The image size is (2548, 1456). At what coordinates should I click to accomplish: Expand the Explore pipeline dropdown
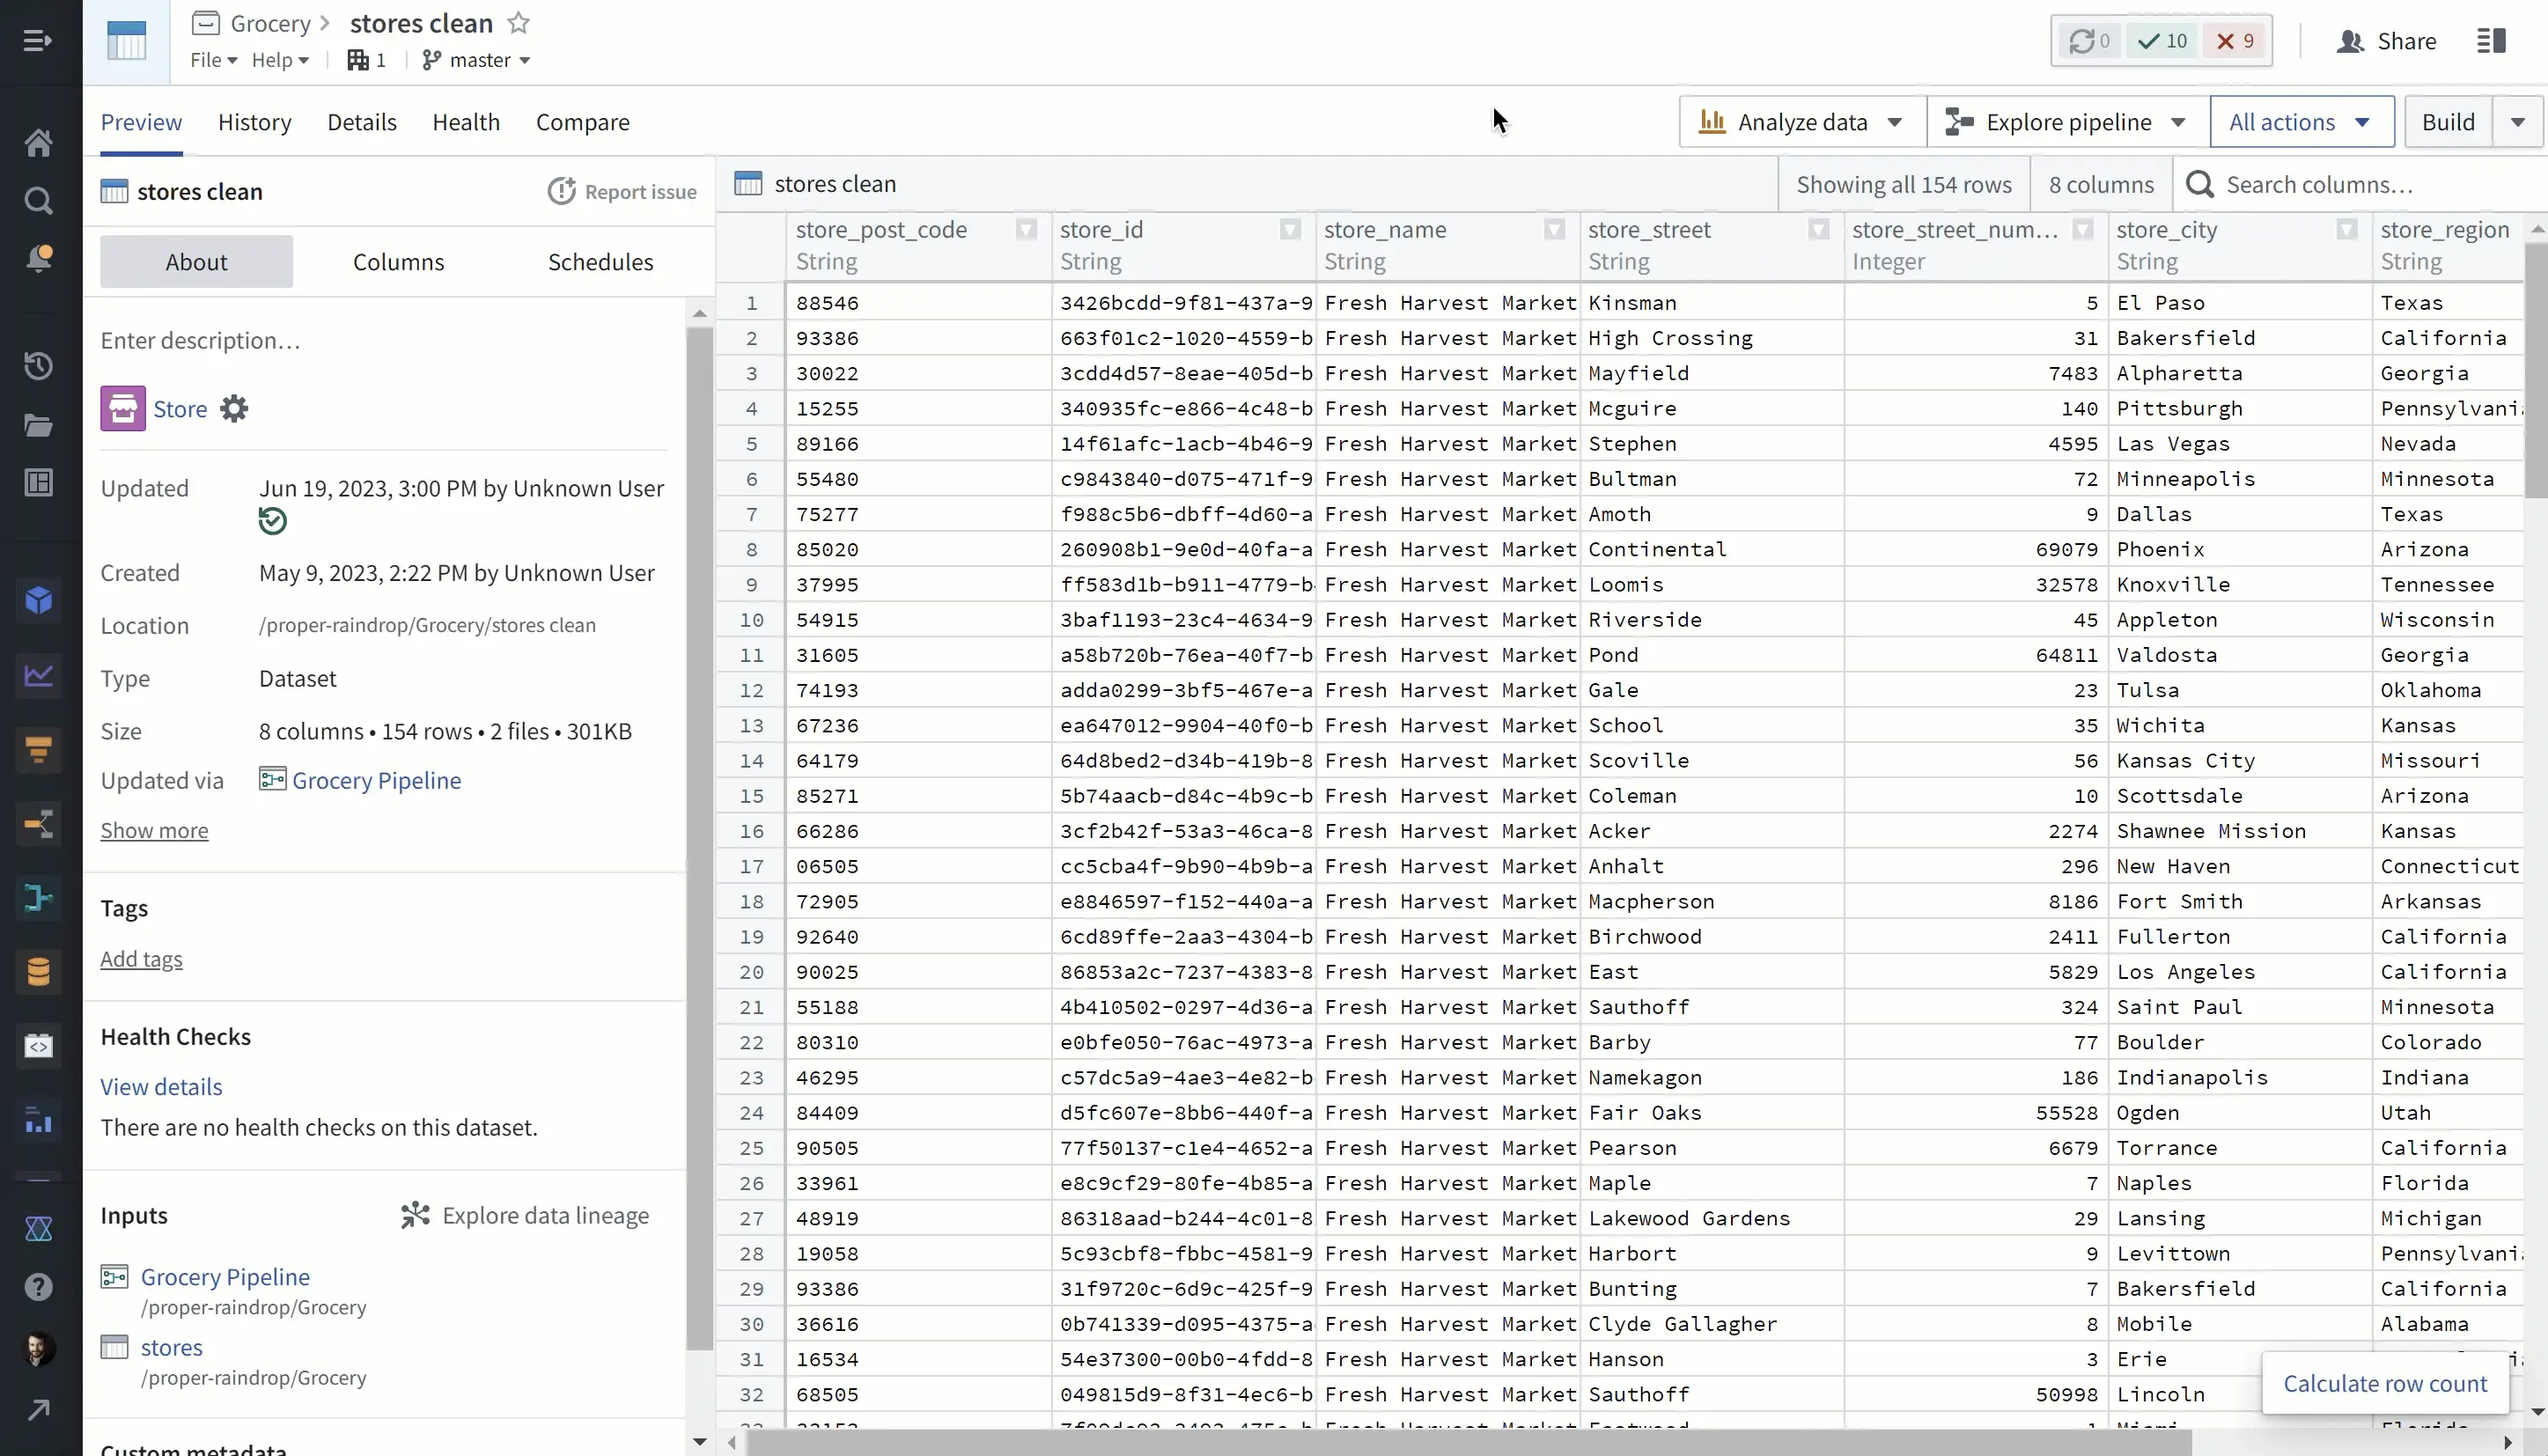click(2067, 122)
